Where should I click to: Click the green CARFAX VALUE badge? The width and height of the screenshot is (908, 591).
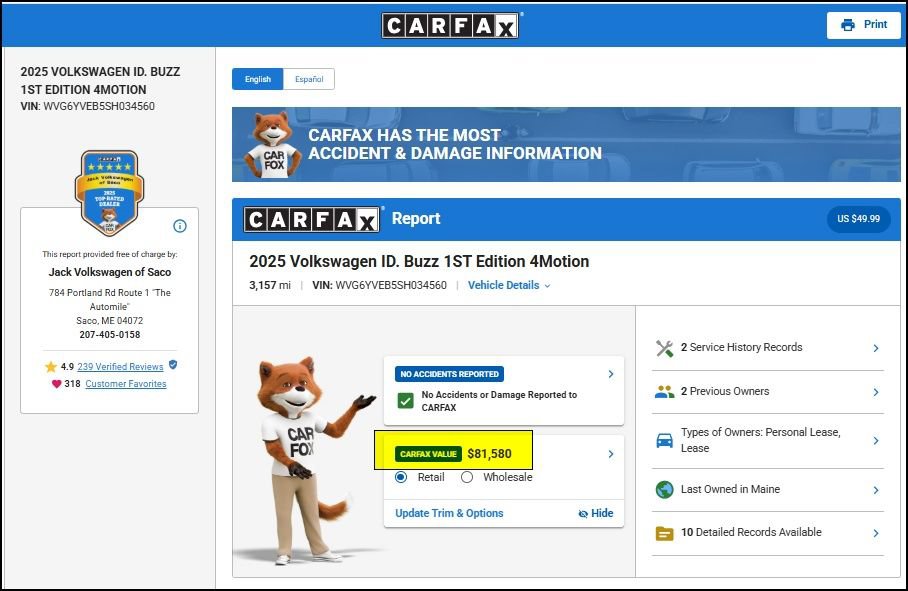click(428, 454)
